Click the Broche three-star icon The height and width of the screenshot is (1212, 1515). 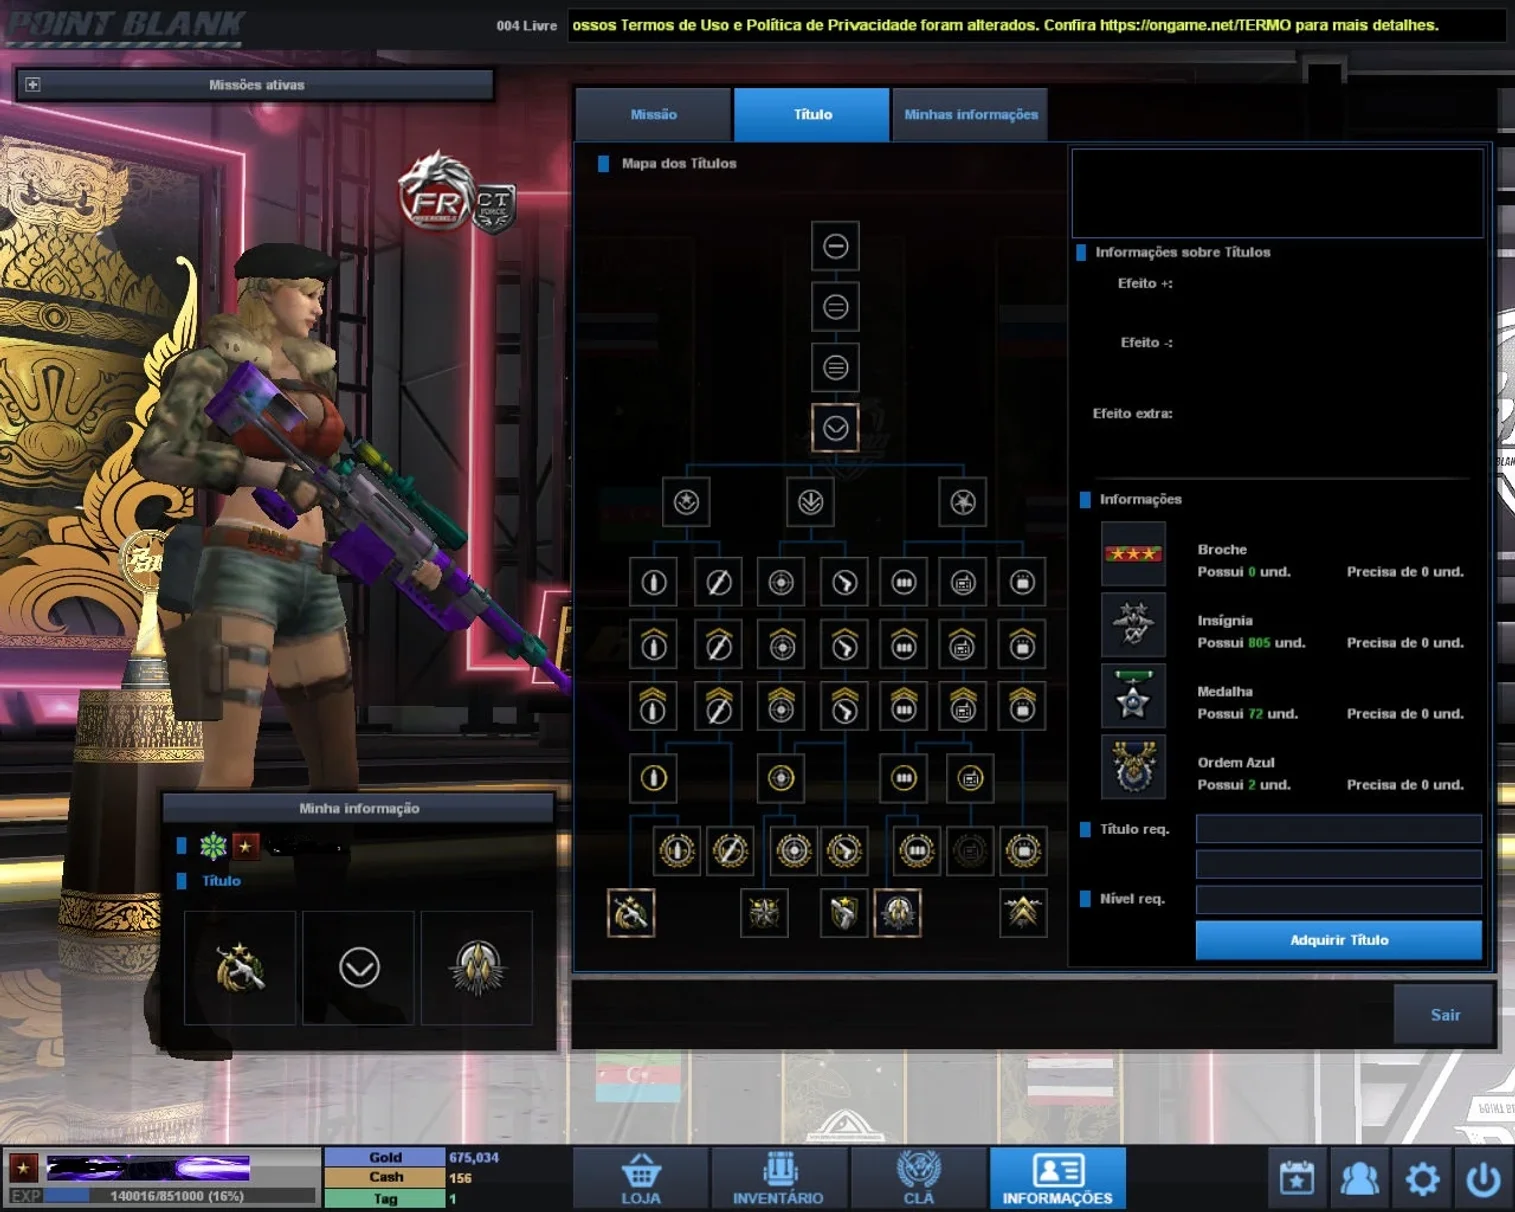tap(1133, 554)
